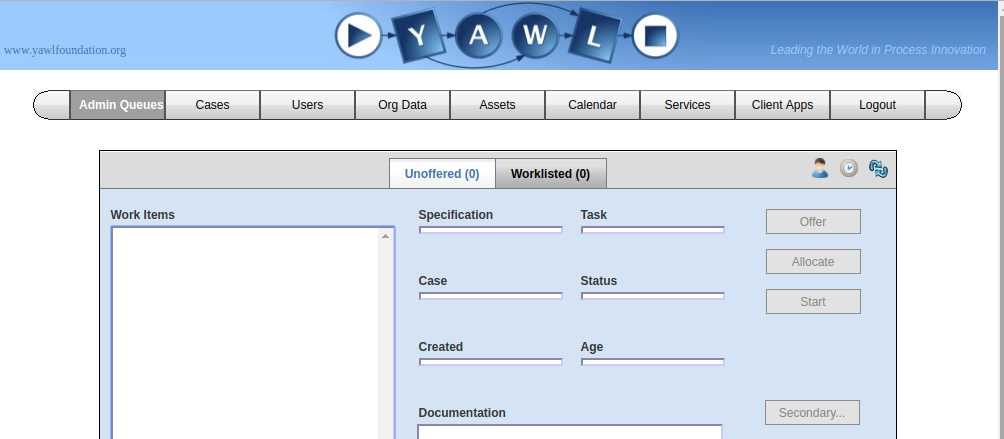Open the Admin Queues menu
This screenshot has width=1004, height=439.
(117, 105)
